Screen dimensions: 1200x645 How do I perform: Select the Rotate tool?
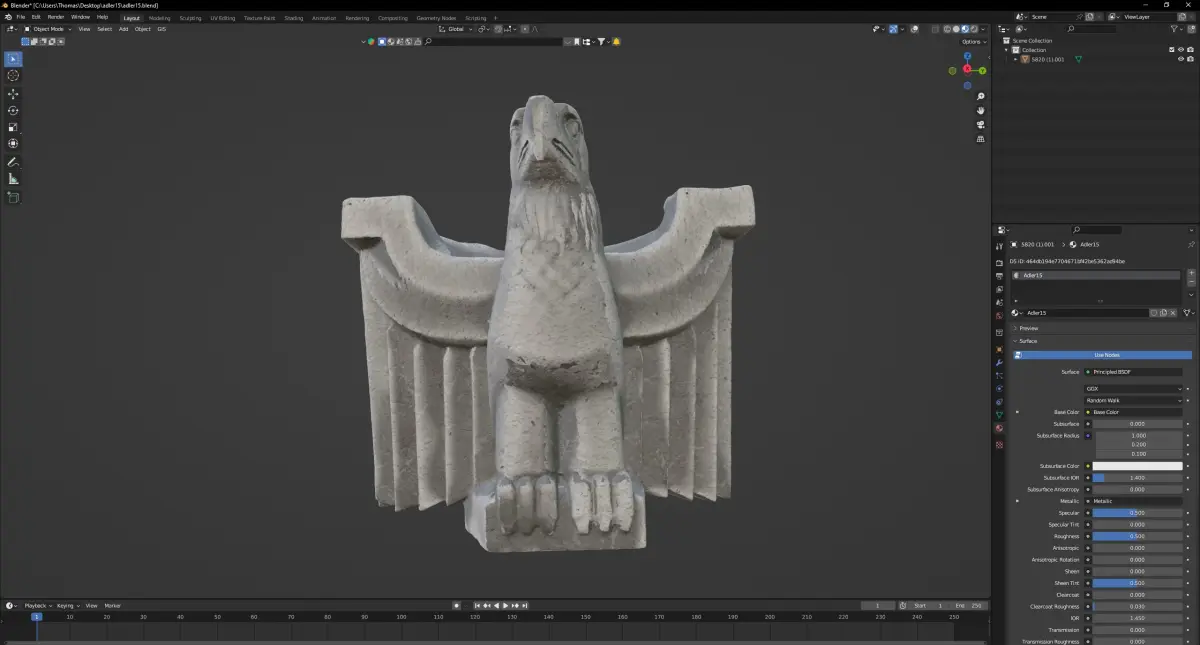13,111
